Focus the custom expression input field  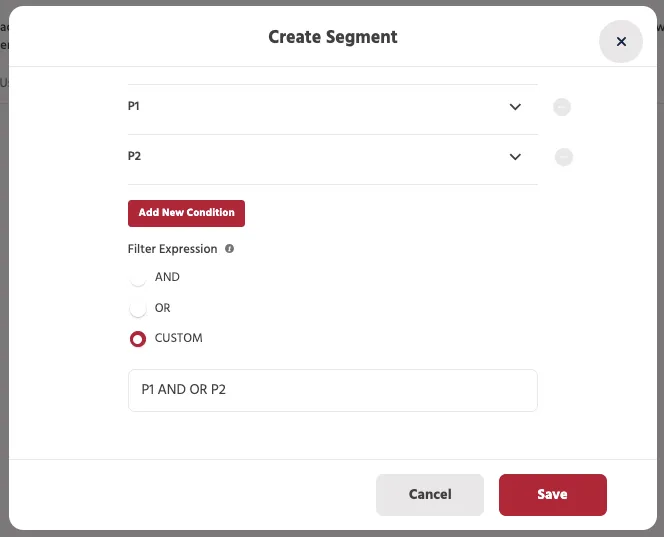pos(333,390)
